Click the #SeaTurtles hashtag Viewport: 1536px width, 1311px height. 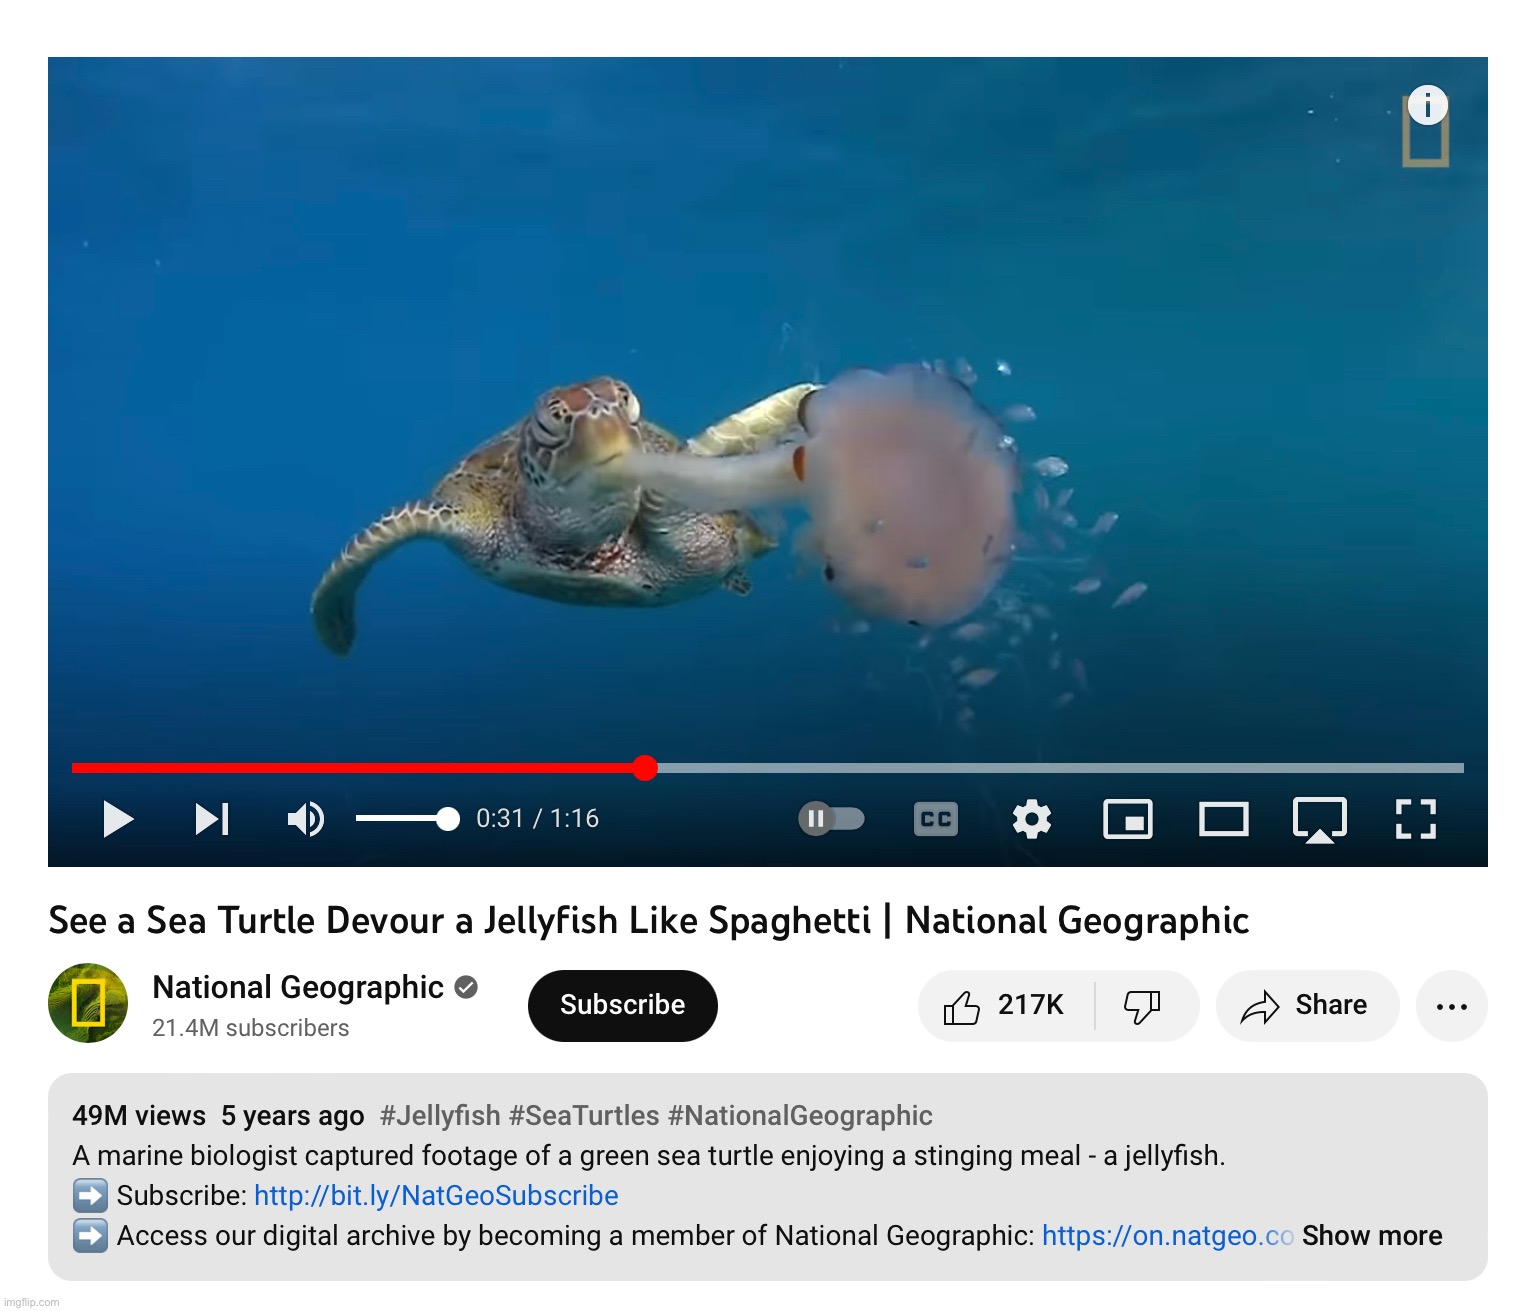584,1115
